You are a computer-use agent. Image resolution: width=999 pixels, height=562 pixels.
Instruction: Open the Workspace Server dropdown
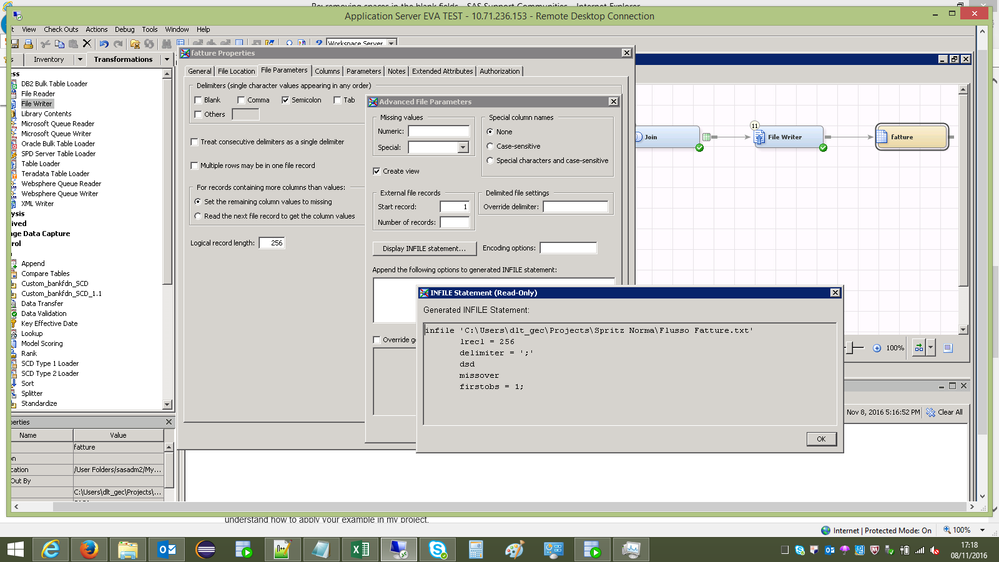[391, 44]
